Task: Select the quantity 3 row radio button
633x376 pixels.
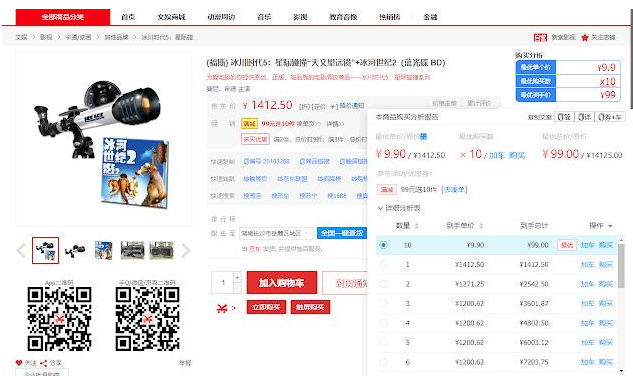Action: coord(384,303)
